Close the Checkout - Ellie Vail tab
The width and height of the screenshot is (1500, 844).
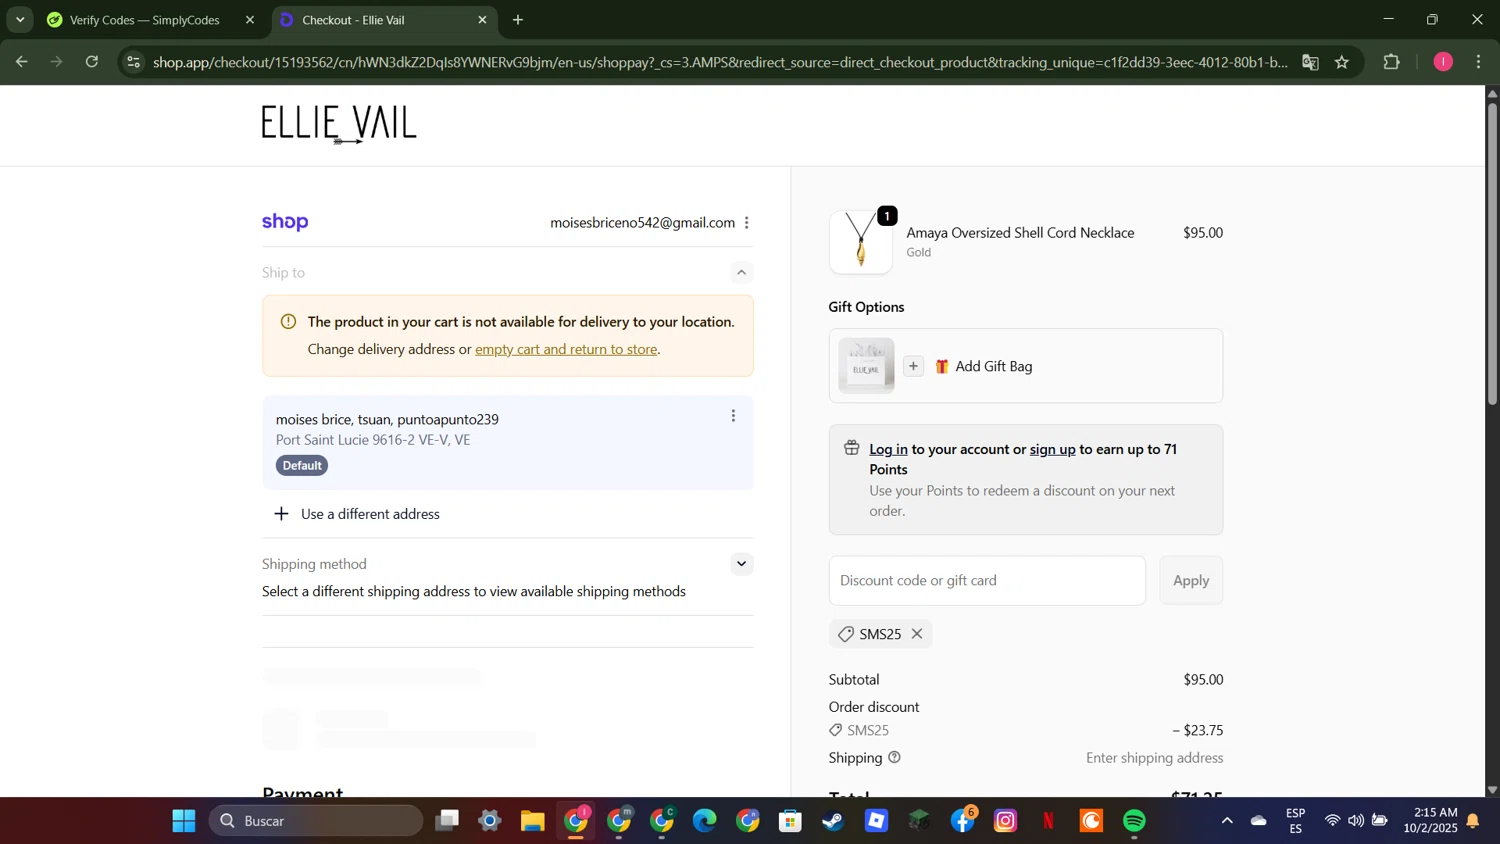click(x=483, y=20)
